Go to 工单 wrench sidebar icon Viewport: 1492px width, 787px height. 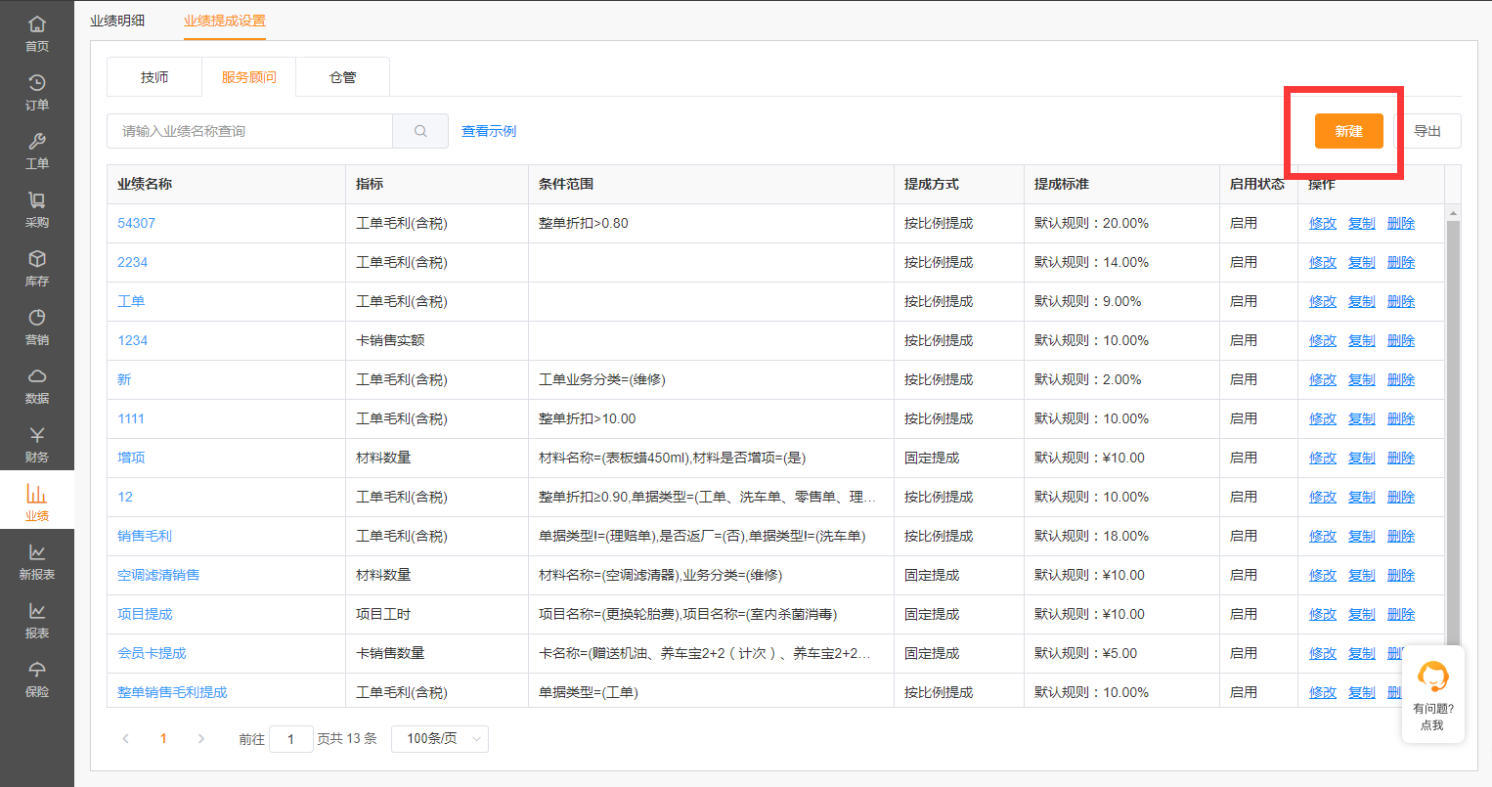point(37,141)
